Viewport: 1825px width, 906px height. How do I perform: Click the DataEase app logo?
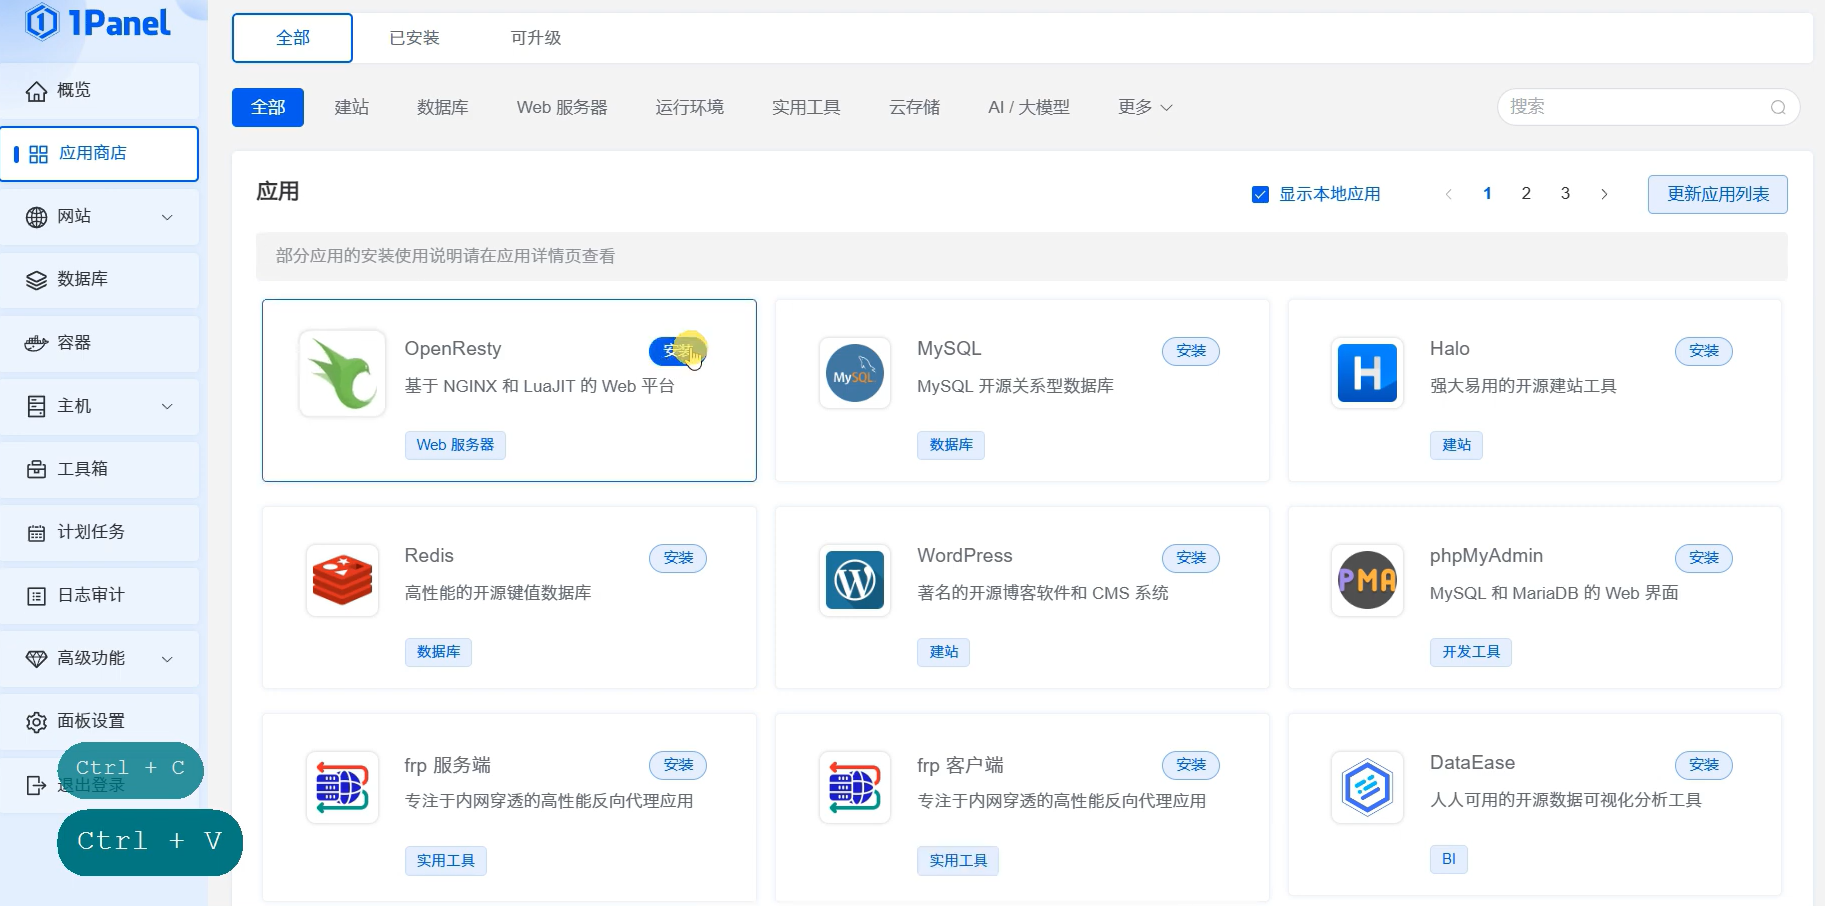pos(1367,787)
